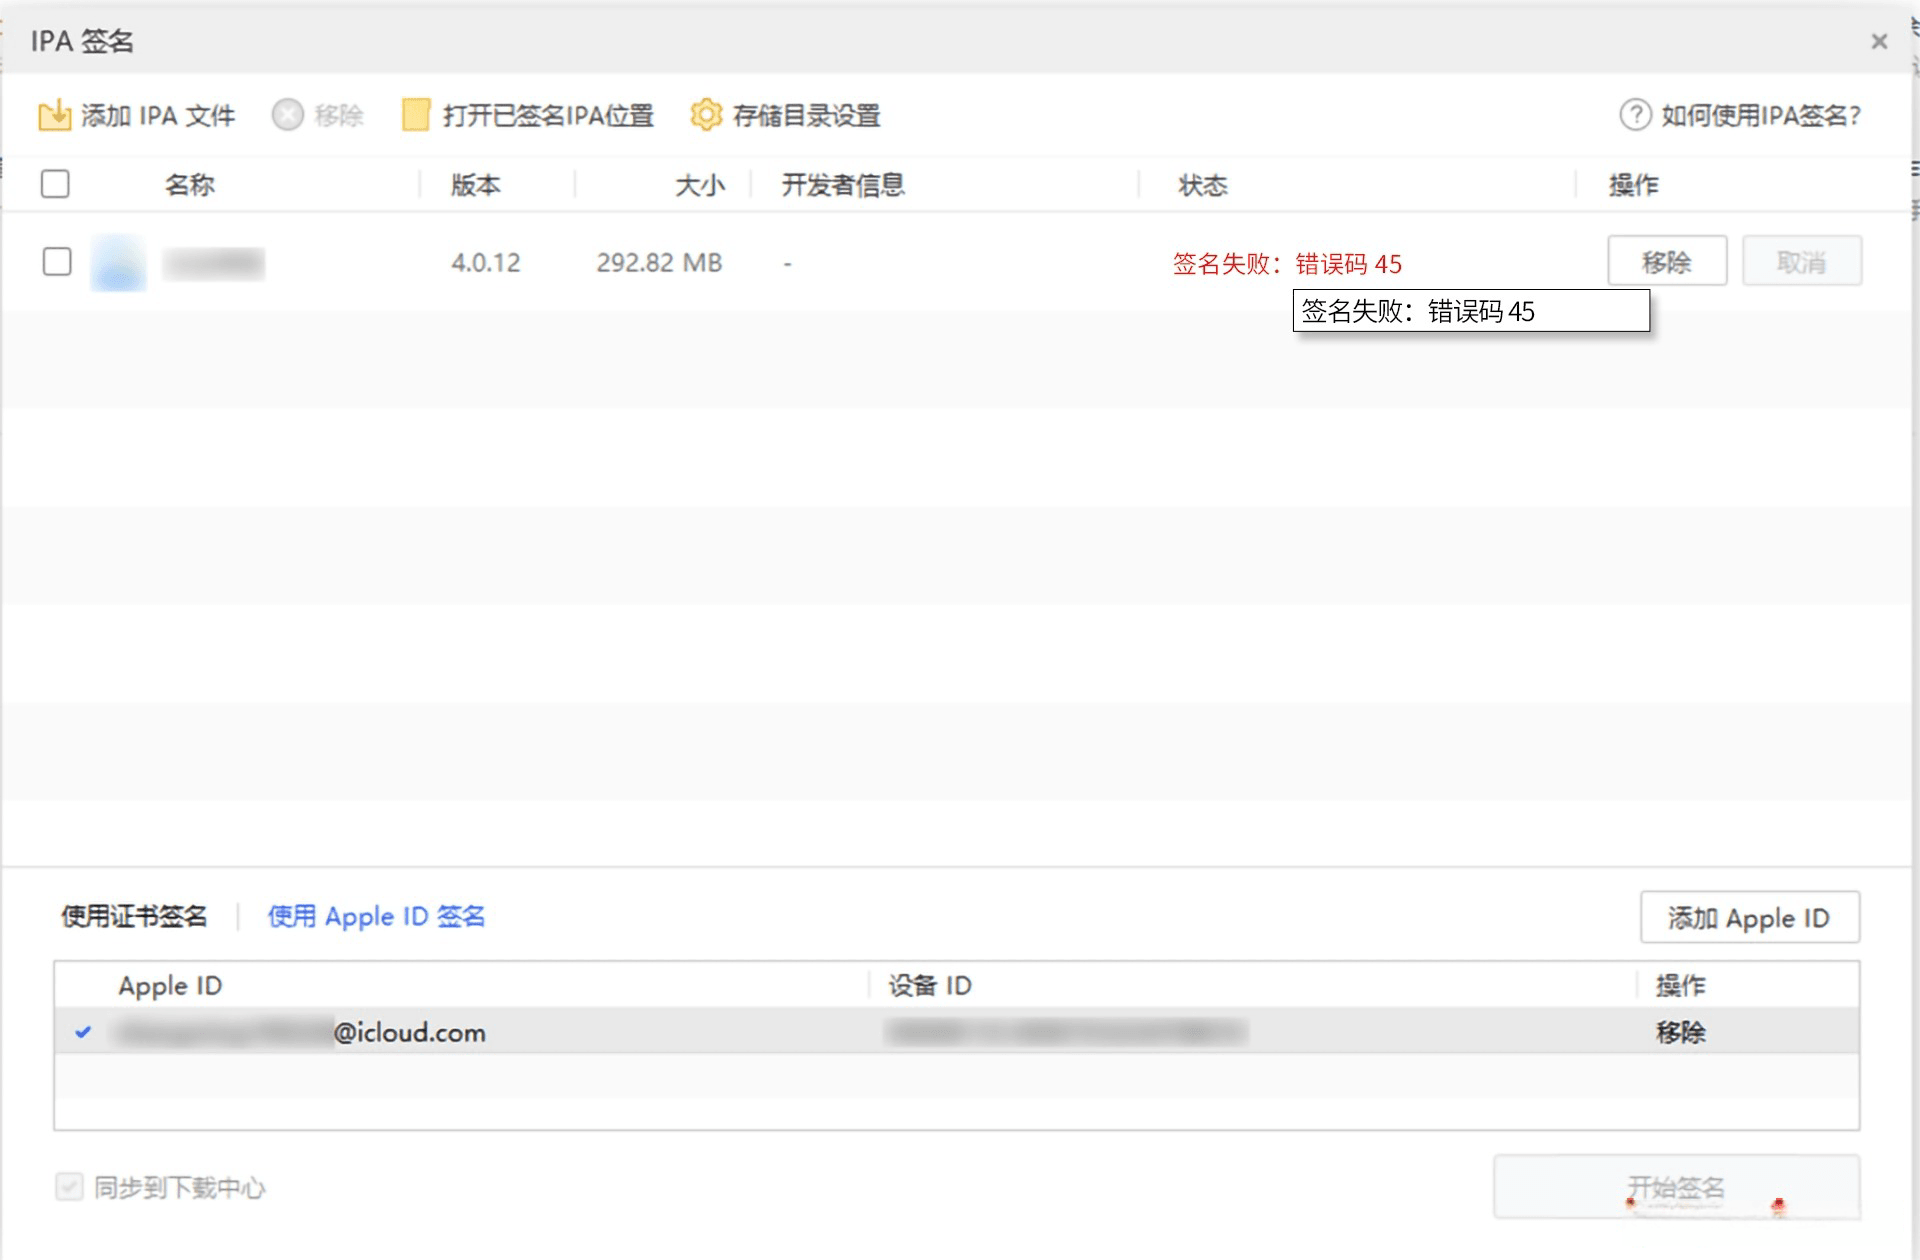Click the red 签名失败 status text

1286,265
